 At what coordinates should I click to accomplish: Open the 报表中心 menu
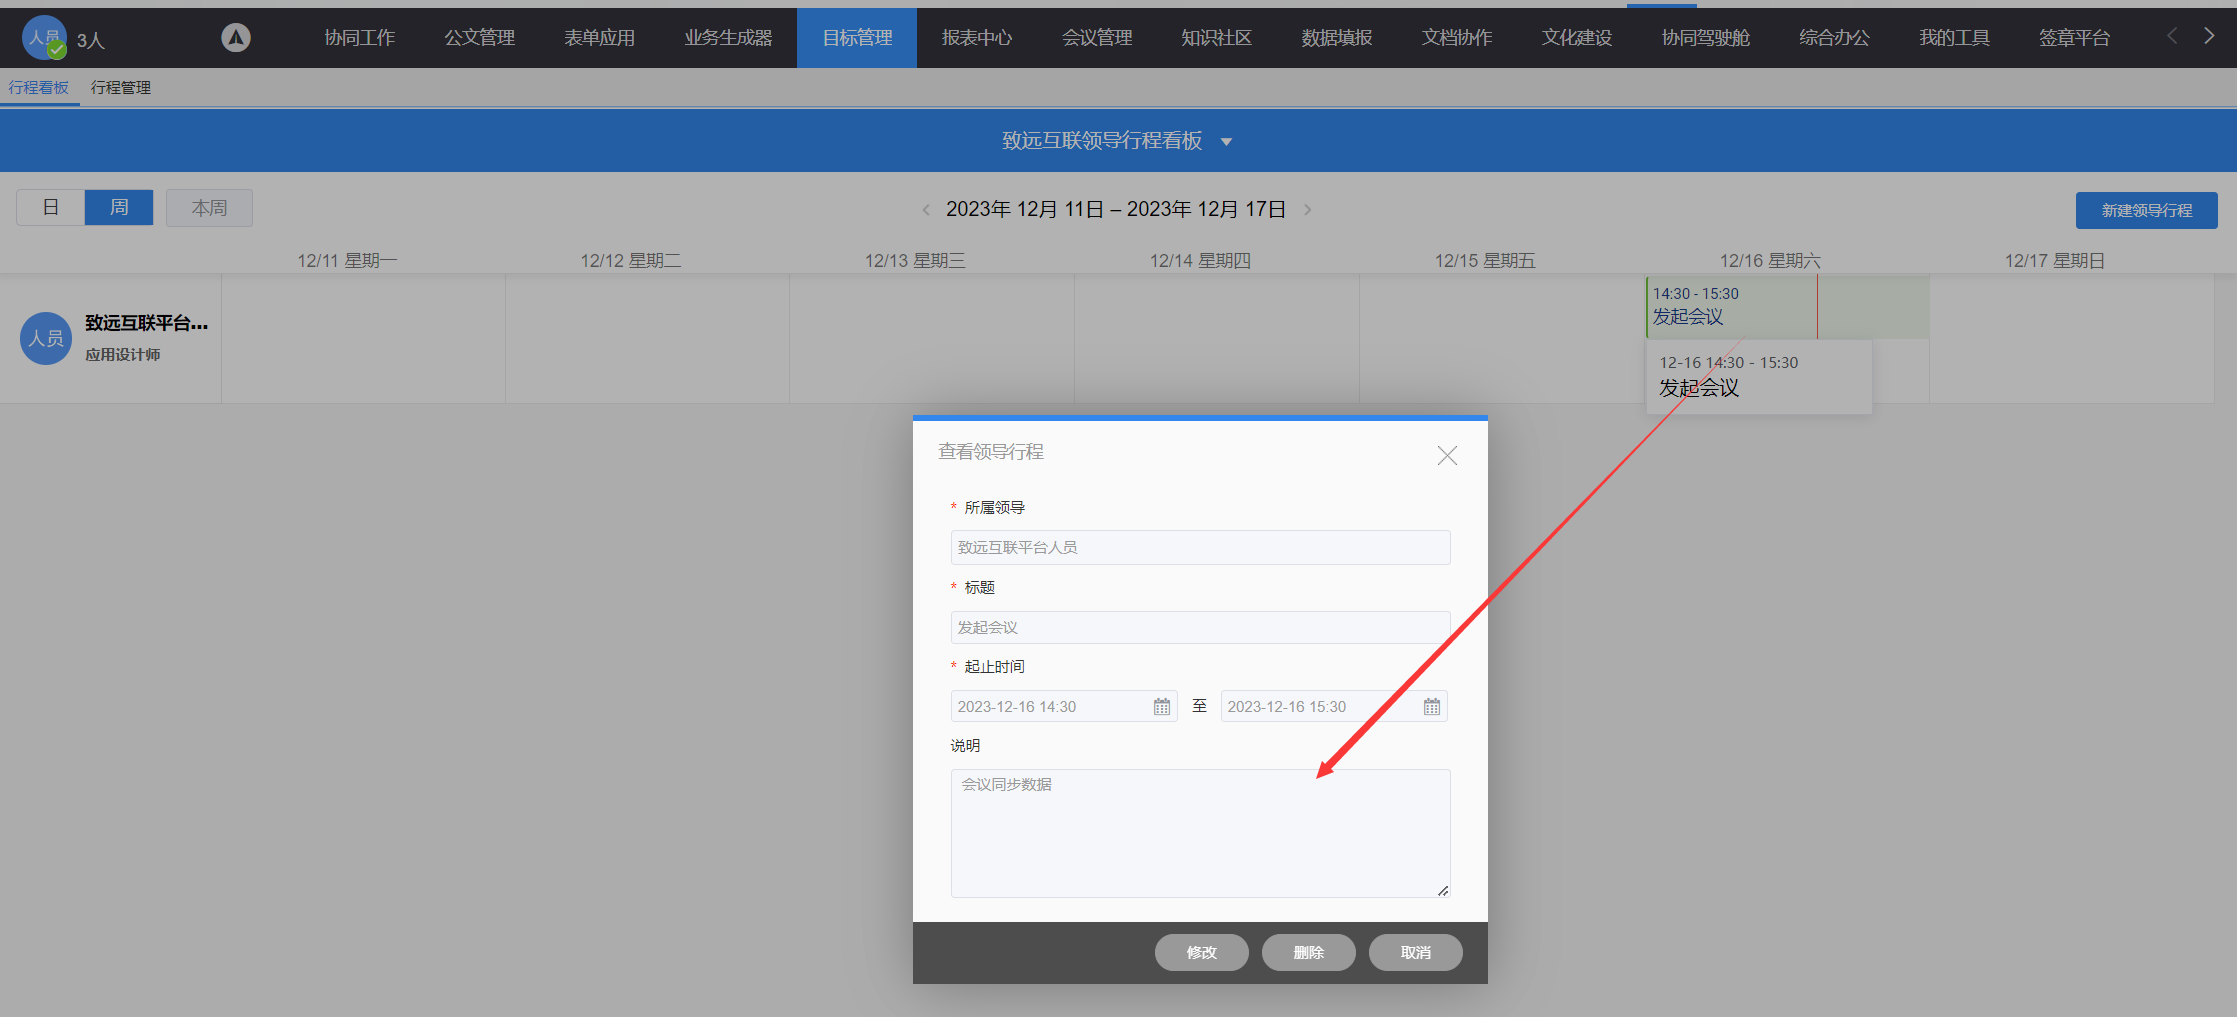977,38
